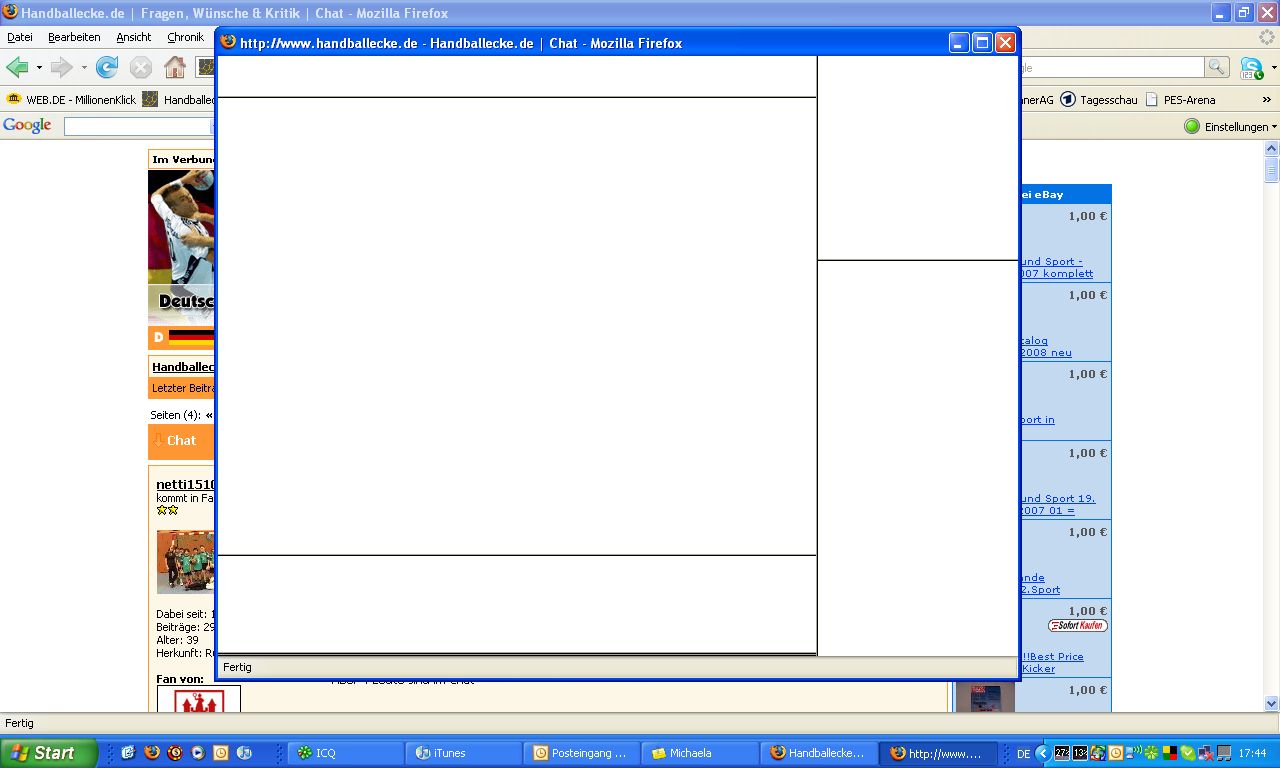
Task: Click the Skype toolbar icon
Action: (1250, 67)
